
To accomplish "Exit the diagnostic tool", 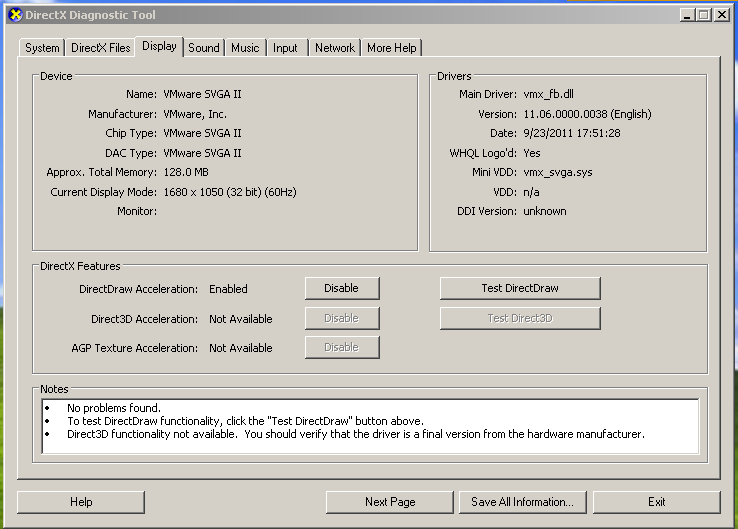I will [657, 502].
